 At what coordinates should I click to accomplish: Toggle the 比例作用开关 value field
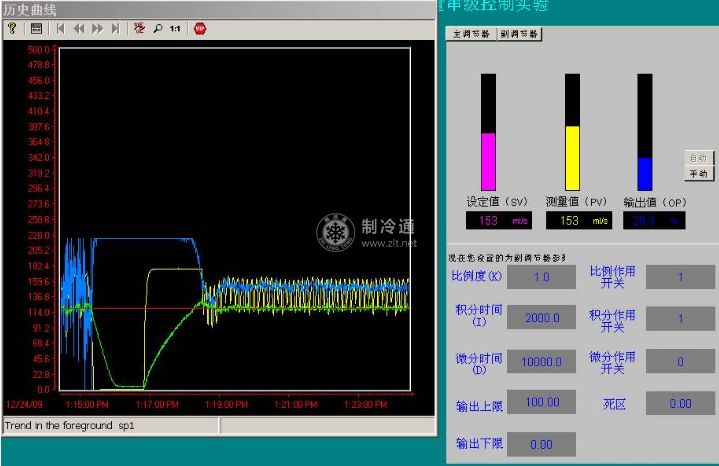680,276
